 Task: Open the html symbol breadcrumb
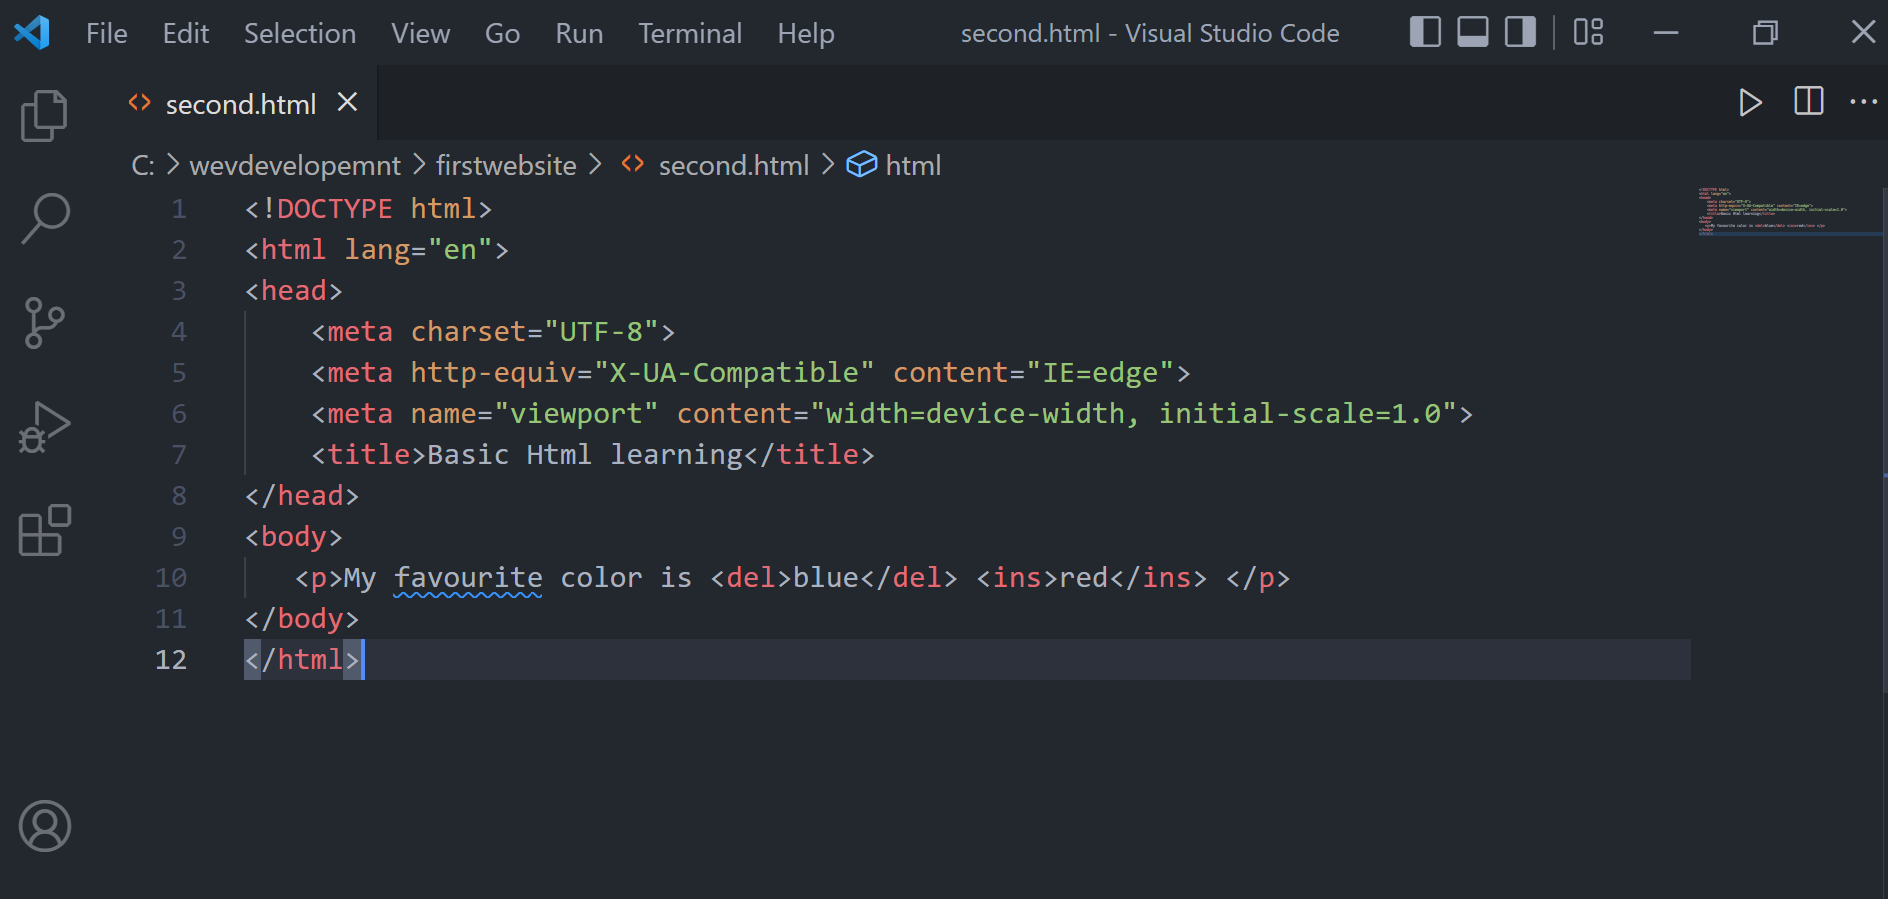coord(912,165)
